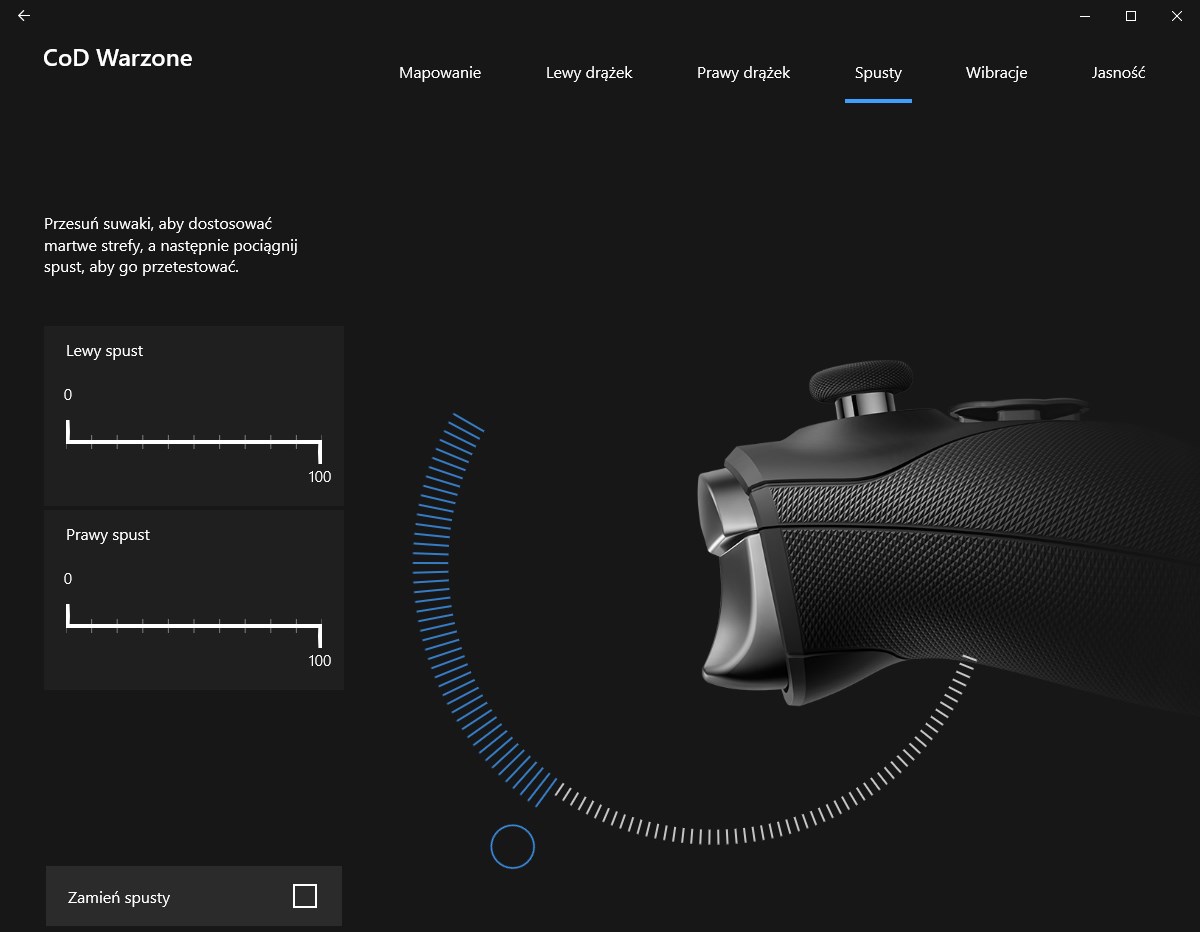Select the Spusty tab
The image size is (1200, 932).
878,73
